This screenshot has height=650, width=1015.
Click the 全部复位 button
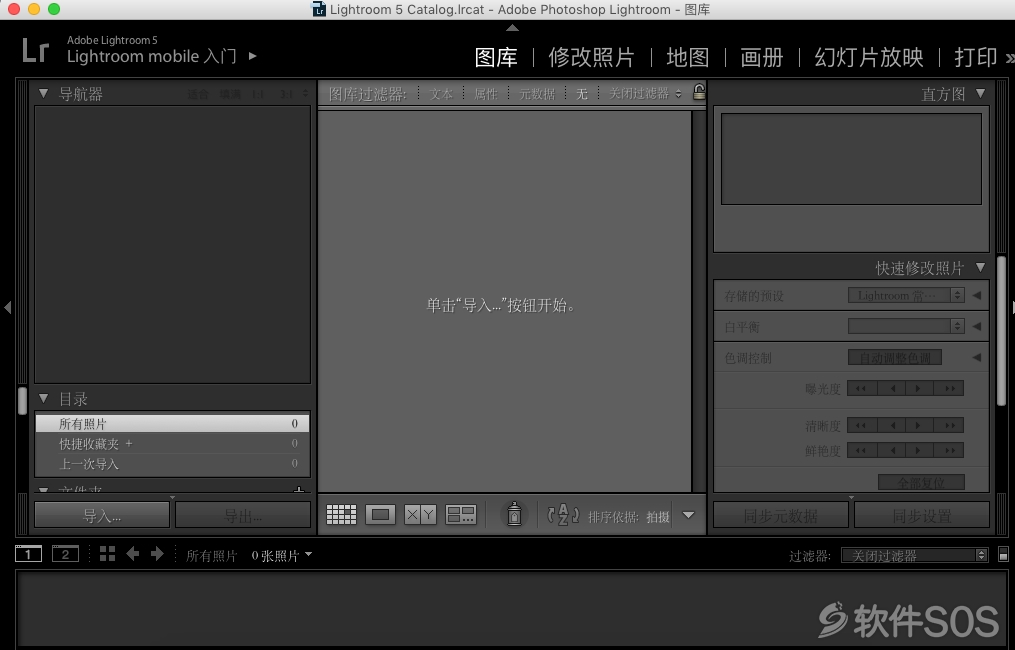tap(921, 482)
